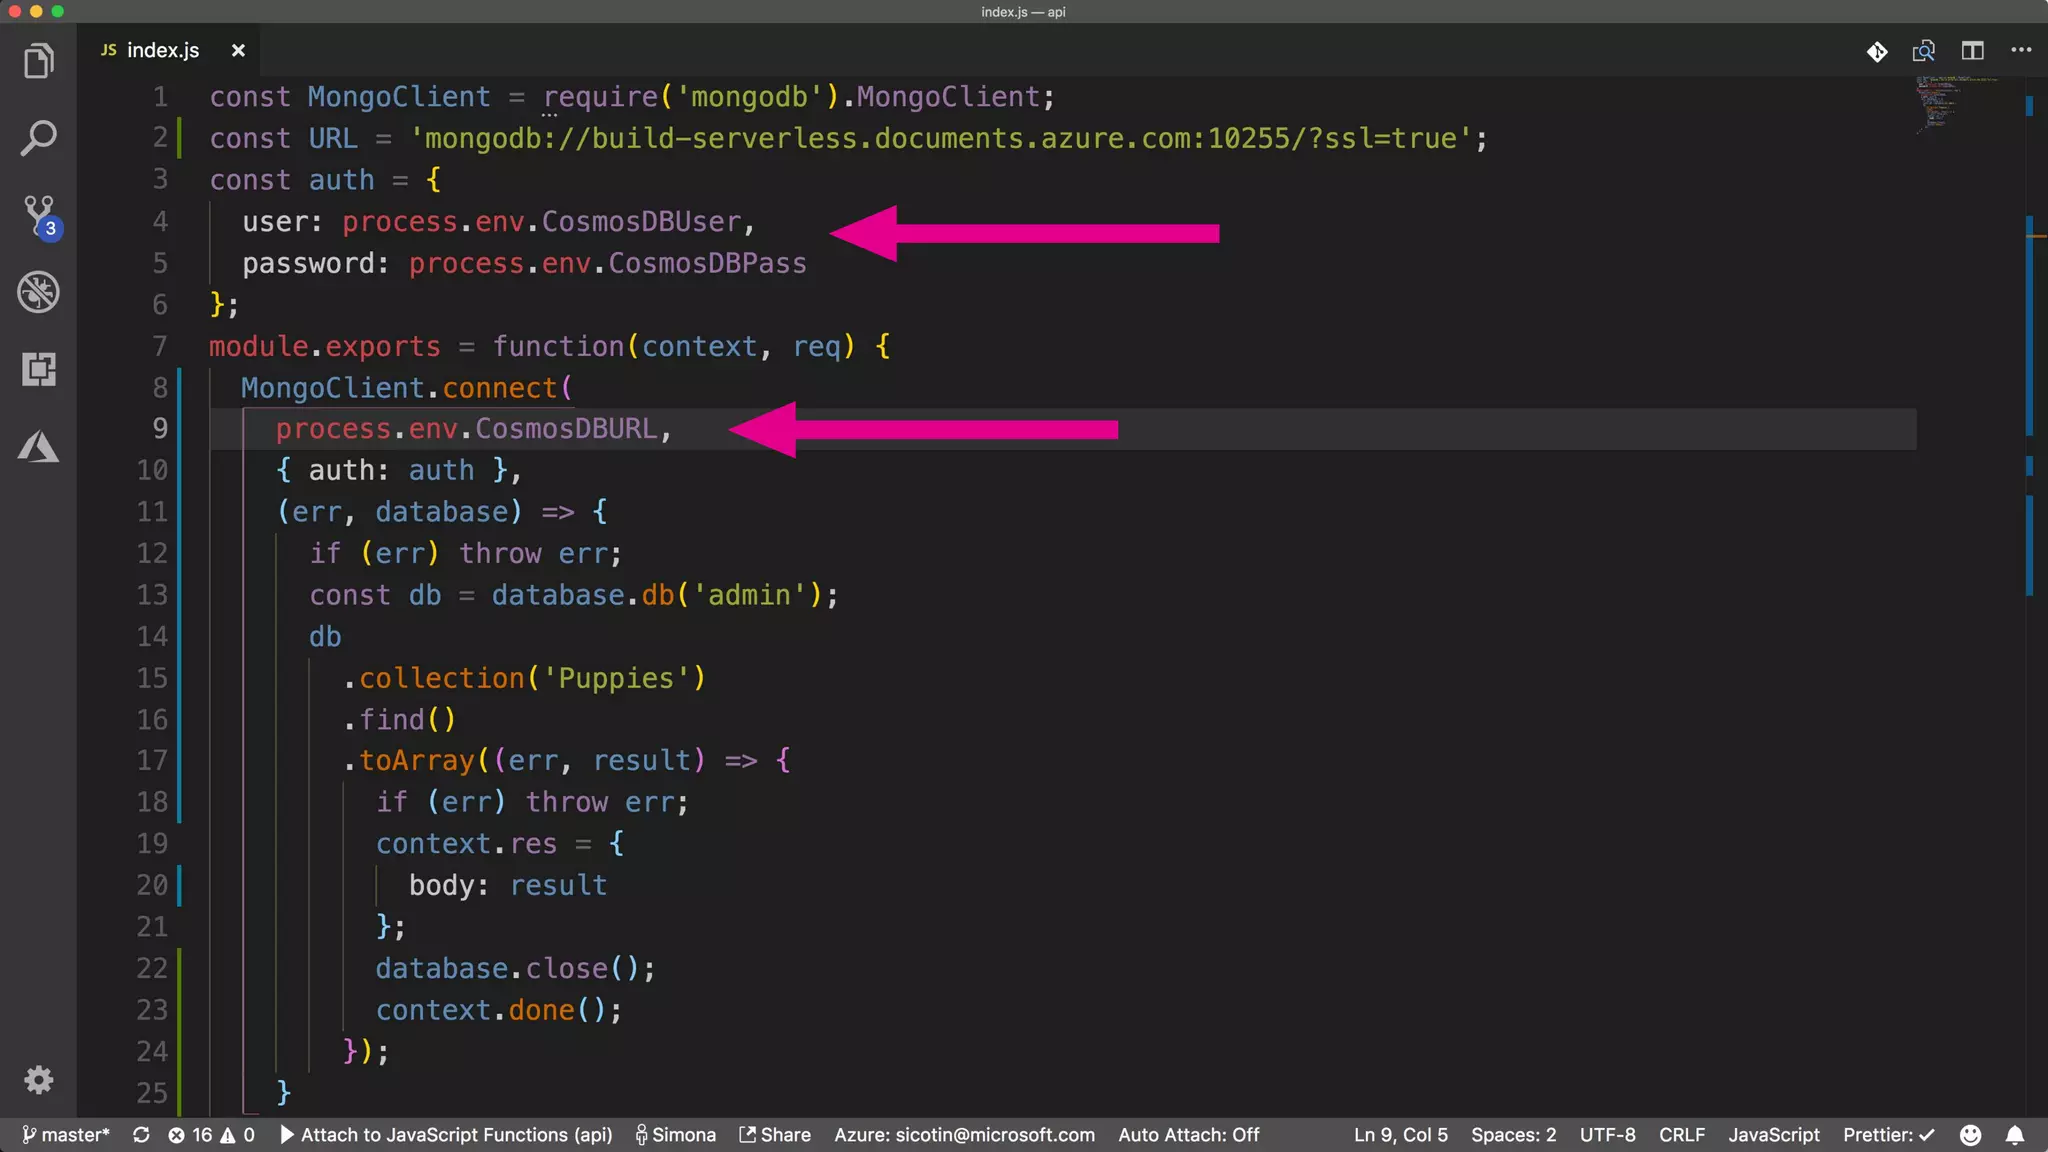2048x1152 pixels.
Task: Change the JavaScript language mode
Action: coord(1773,1135)
